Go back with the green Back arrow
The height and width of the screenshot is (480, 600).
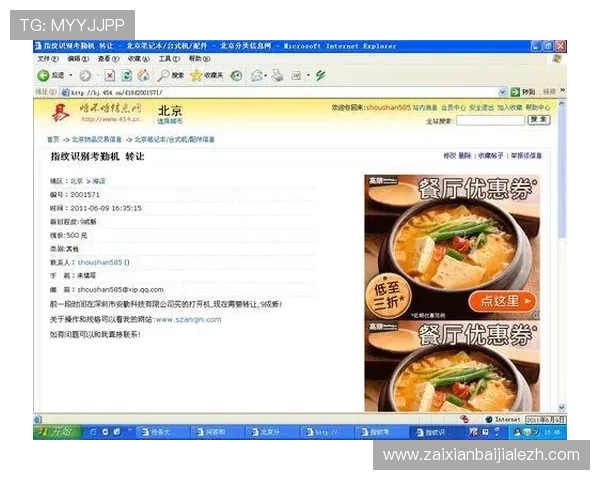pos(44,75)
